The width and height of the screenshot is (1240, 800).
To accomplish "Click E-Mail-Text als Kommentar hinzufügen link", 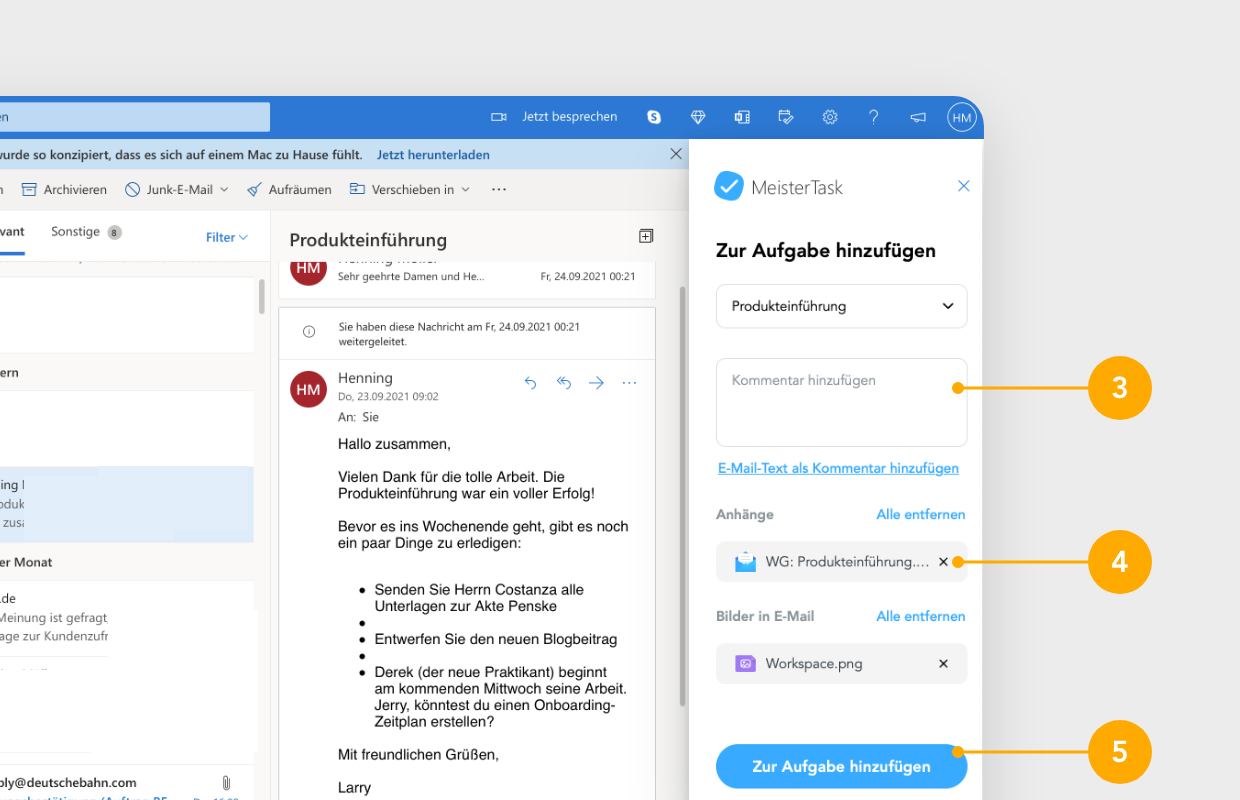I will [838, 468].
